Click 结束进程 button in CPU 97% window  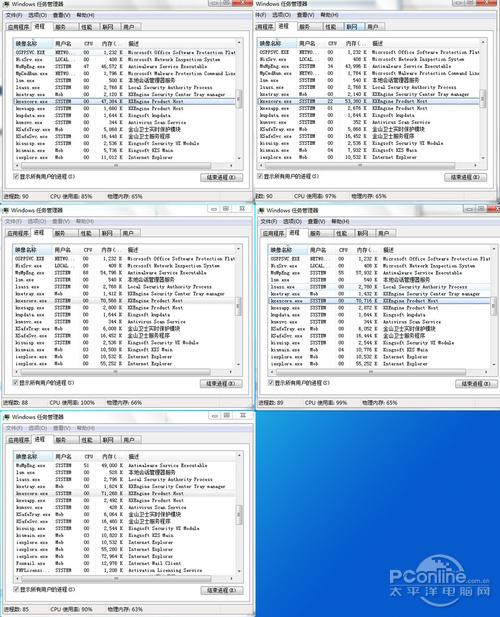click(x=465, y=177)
